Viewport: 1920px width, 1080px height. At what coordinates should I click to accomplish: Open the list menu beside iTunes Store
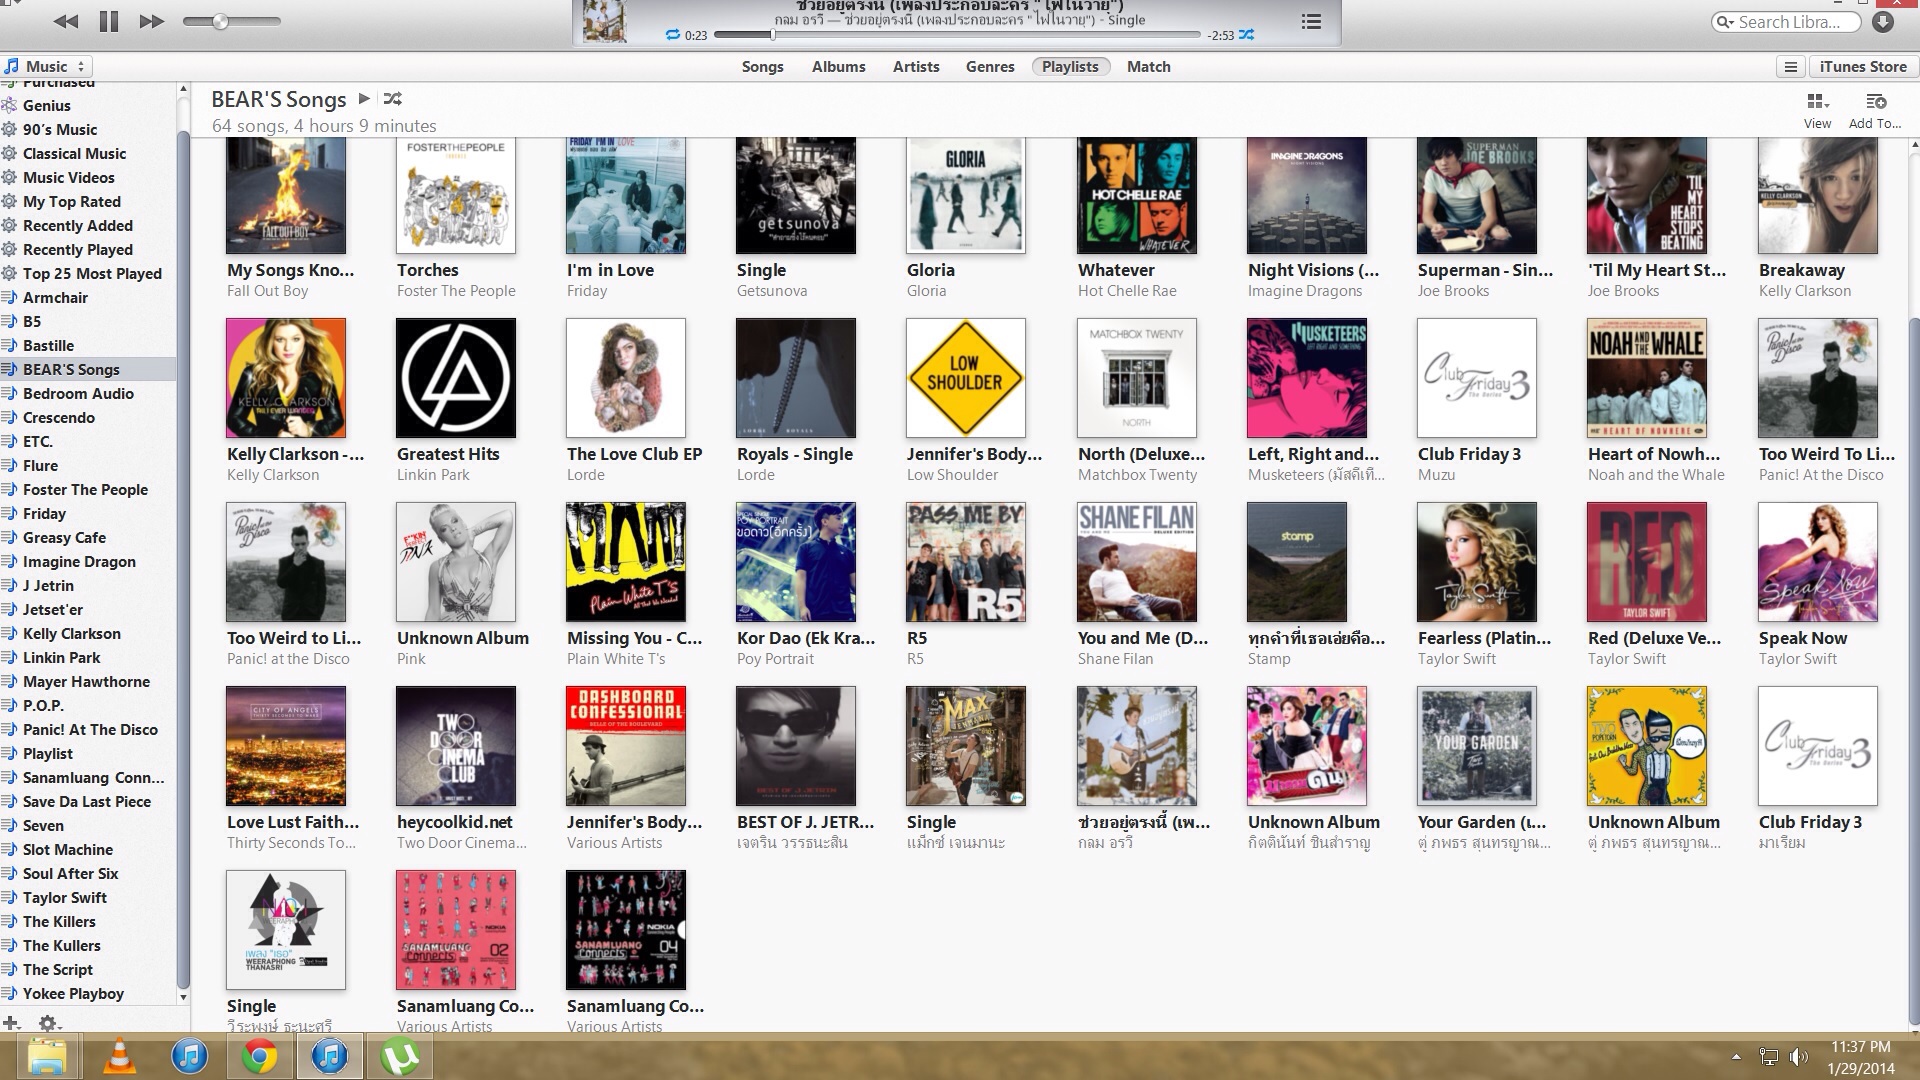pos(1790,67)
